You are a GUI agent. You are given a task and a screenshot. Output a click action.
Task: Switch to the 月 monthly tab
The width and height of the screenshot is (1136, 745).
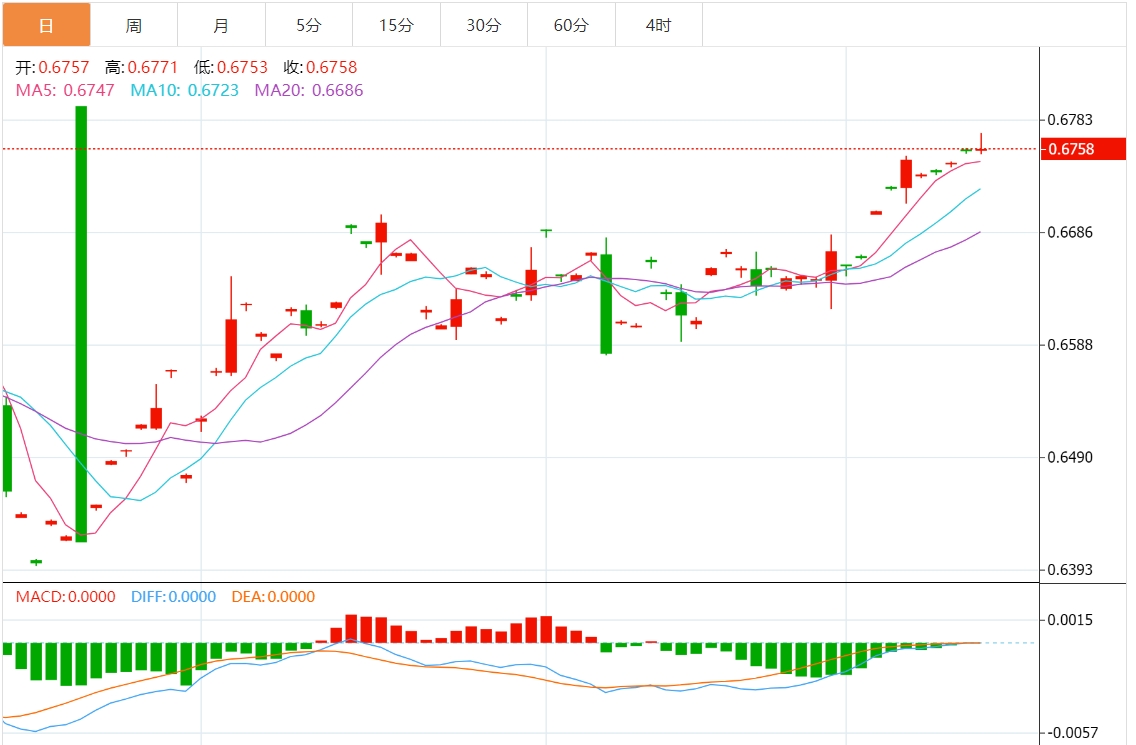coord(222,25)
